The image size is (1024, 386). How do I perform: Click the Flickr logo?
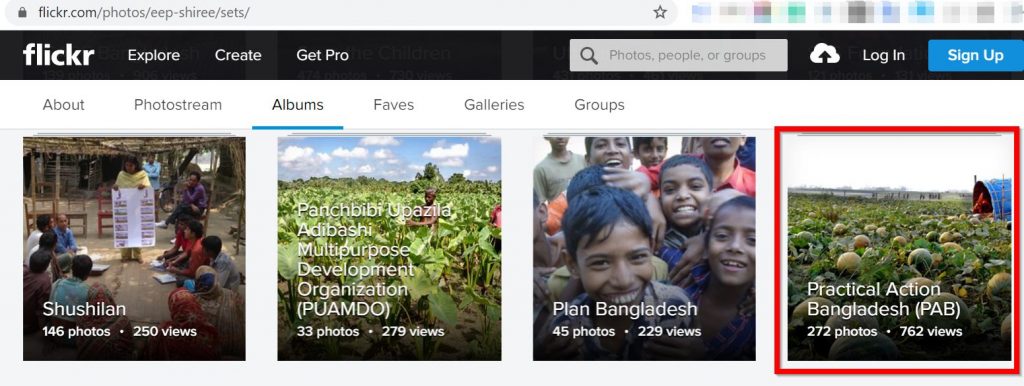click(58, 55)
